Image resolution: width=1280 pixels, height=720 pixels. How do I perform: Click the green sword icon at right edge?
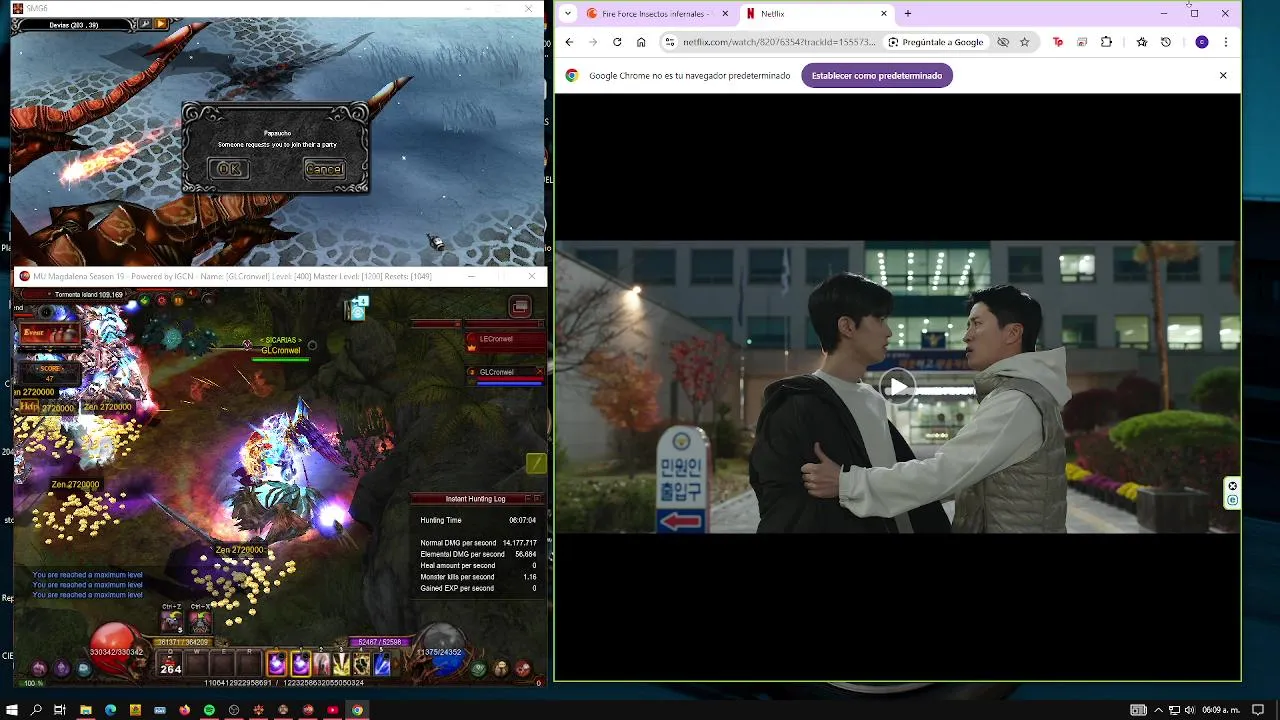[x=536, y=463]
